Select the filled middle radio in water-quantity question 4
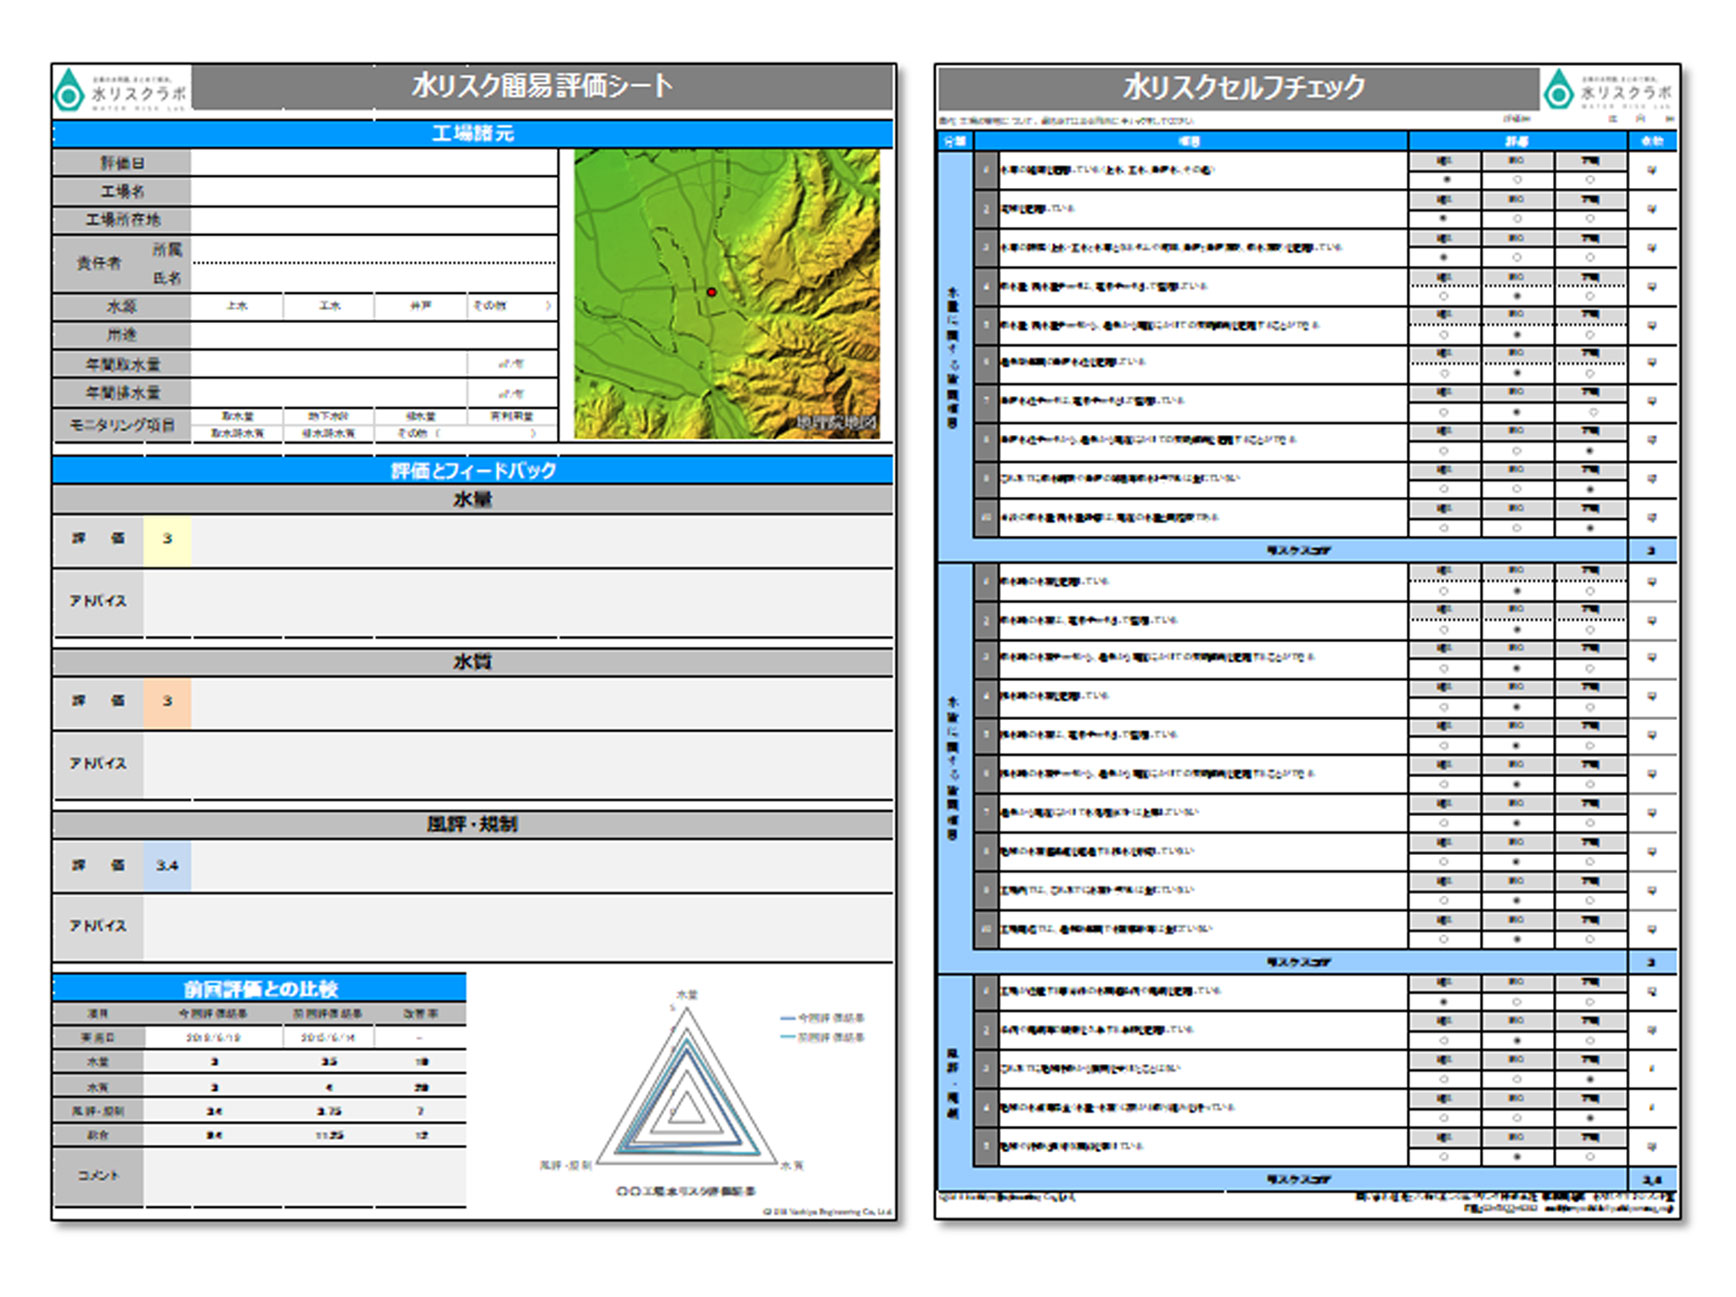1736x1297 pixels. pyautogui.click(x=1517, y=297)
